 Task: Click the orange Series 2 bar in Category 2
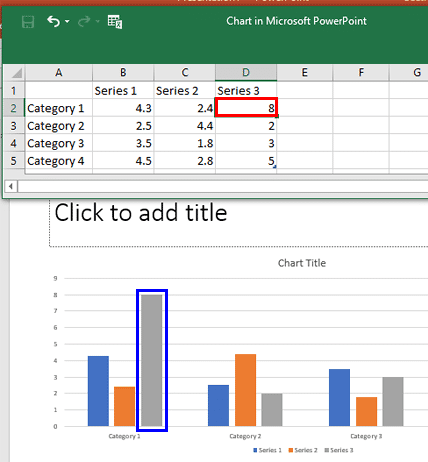[246, 390]
